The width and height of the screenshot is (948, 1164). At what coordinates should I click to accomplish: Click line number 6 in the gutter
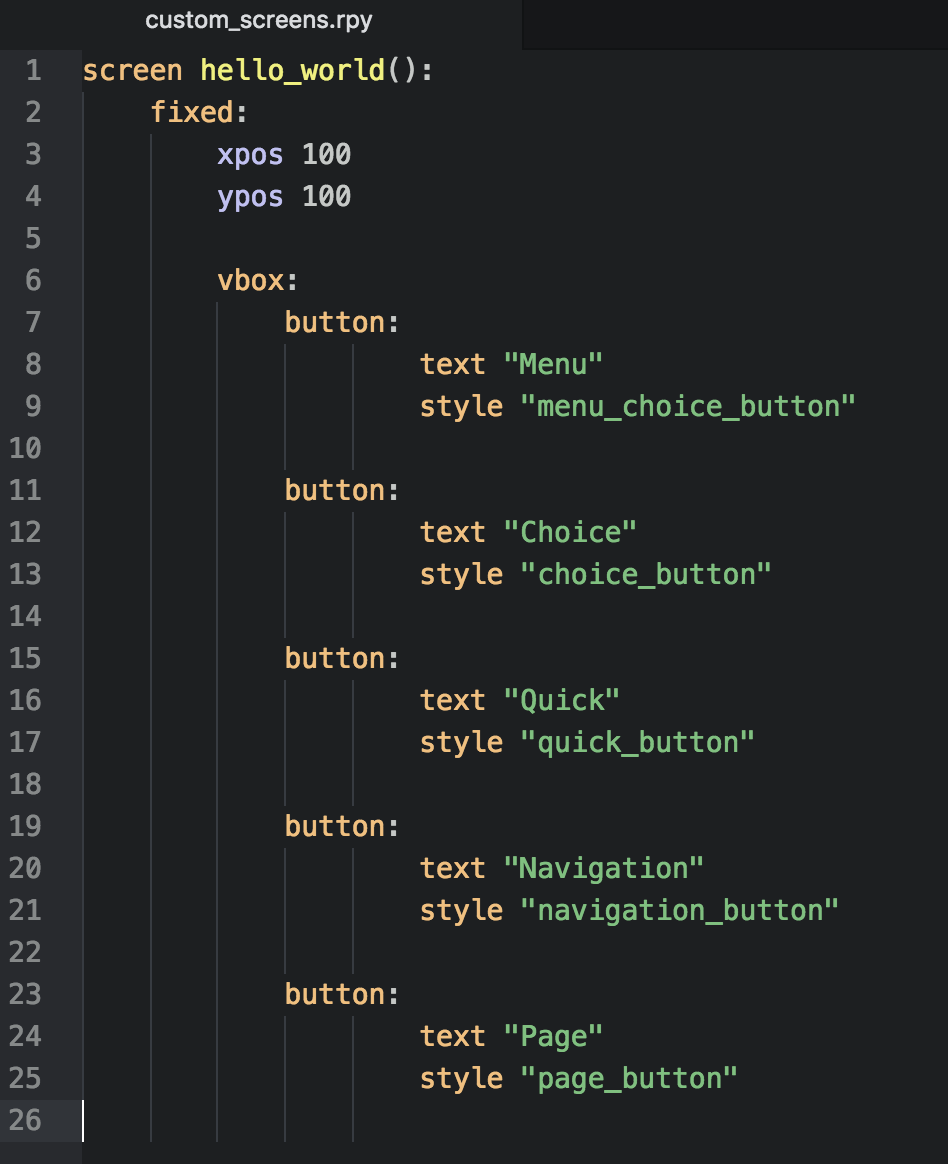33,281
